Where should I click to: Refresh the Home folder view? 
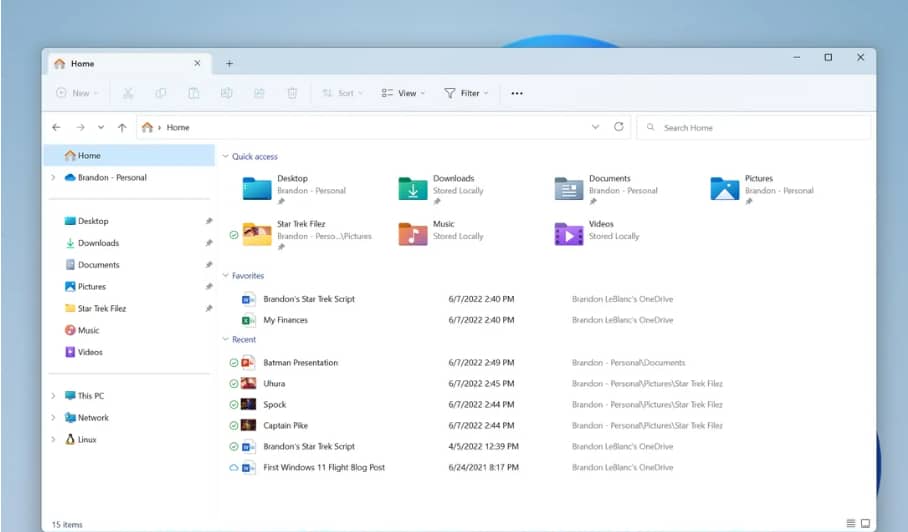pyautogui.click(x=618, y=127)
